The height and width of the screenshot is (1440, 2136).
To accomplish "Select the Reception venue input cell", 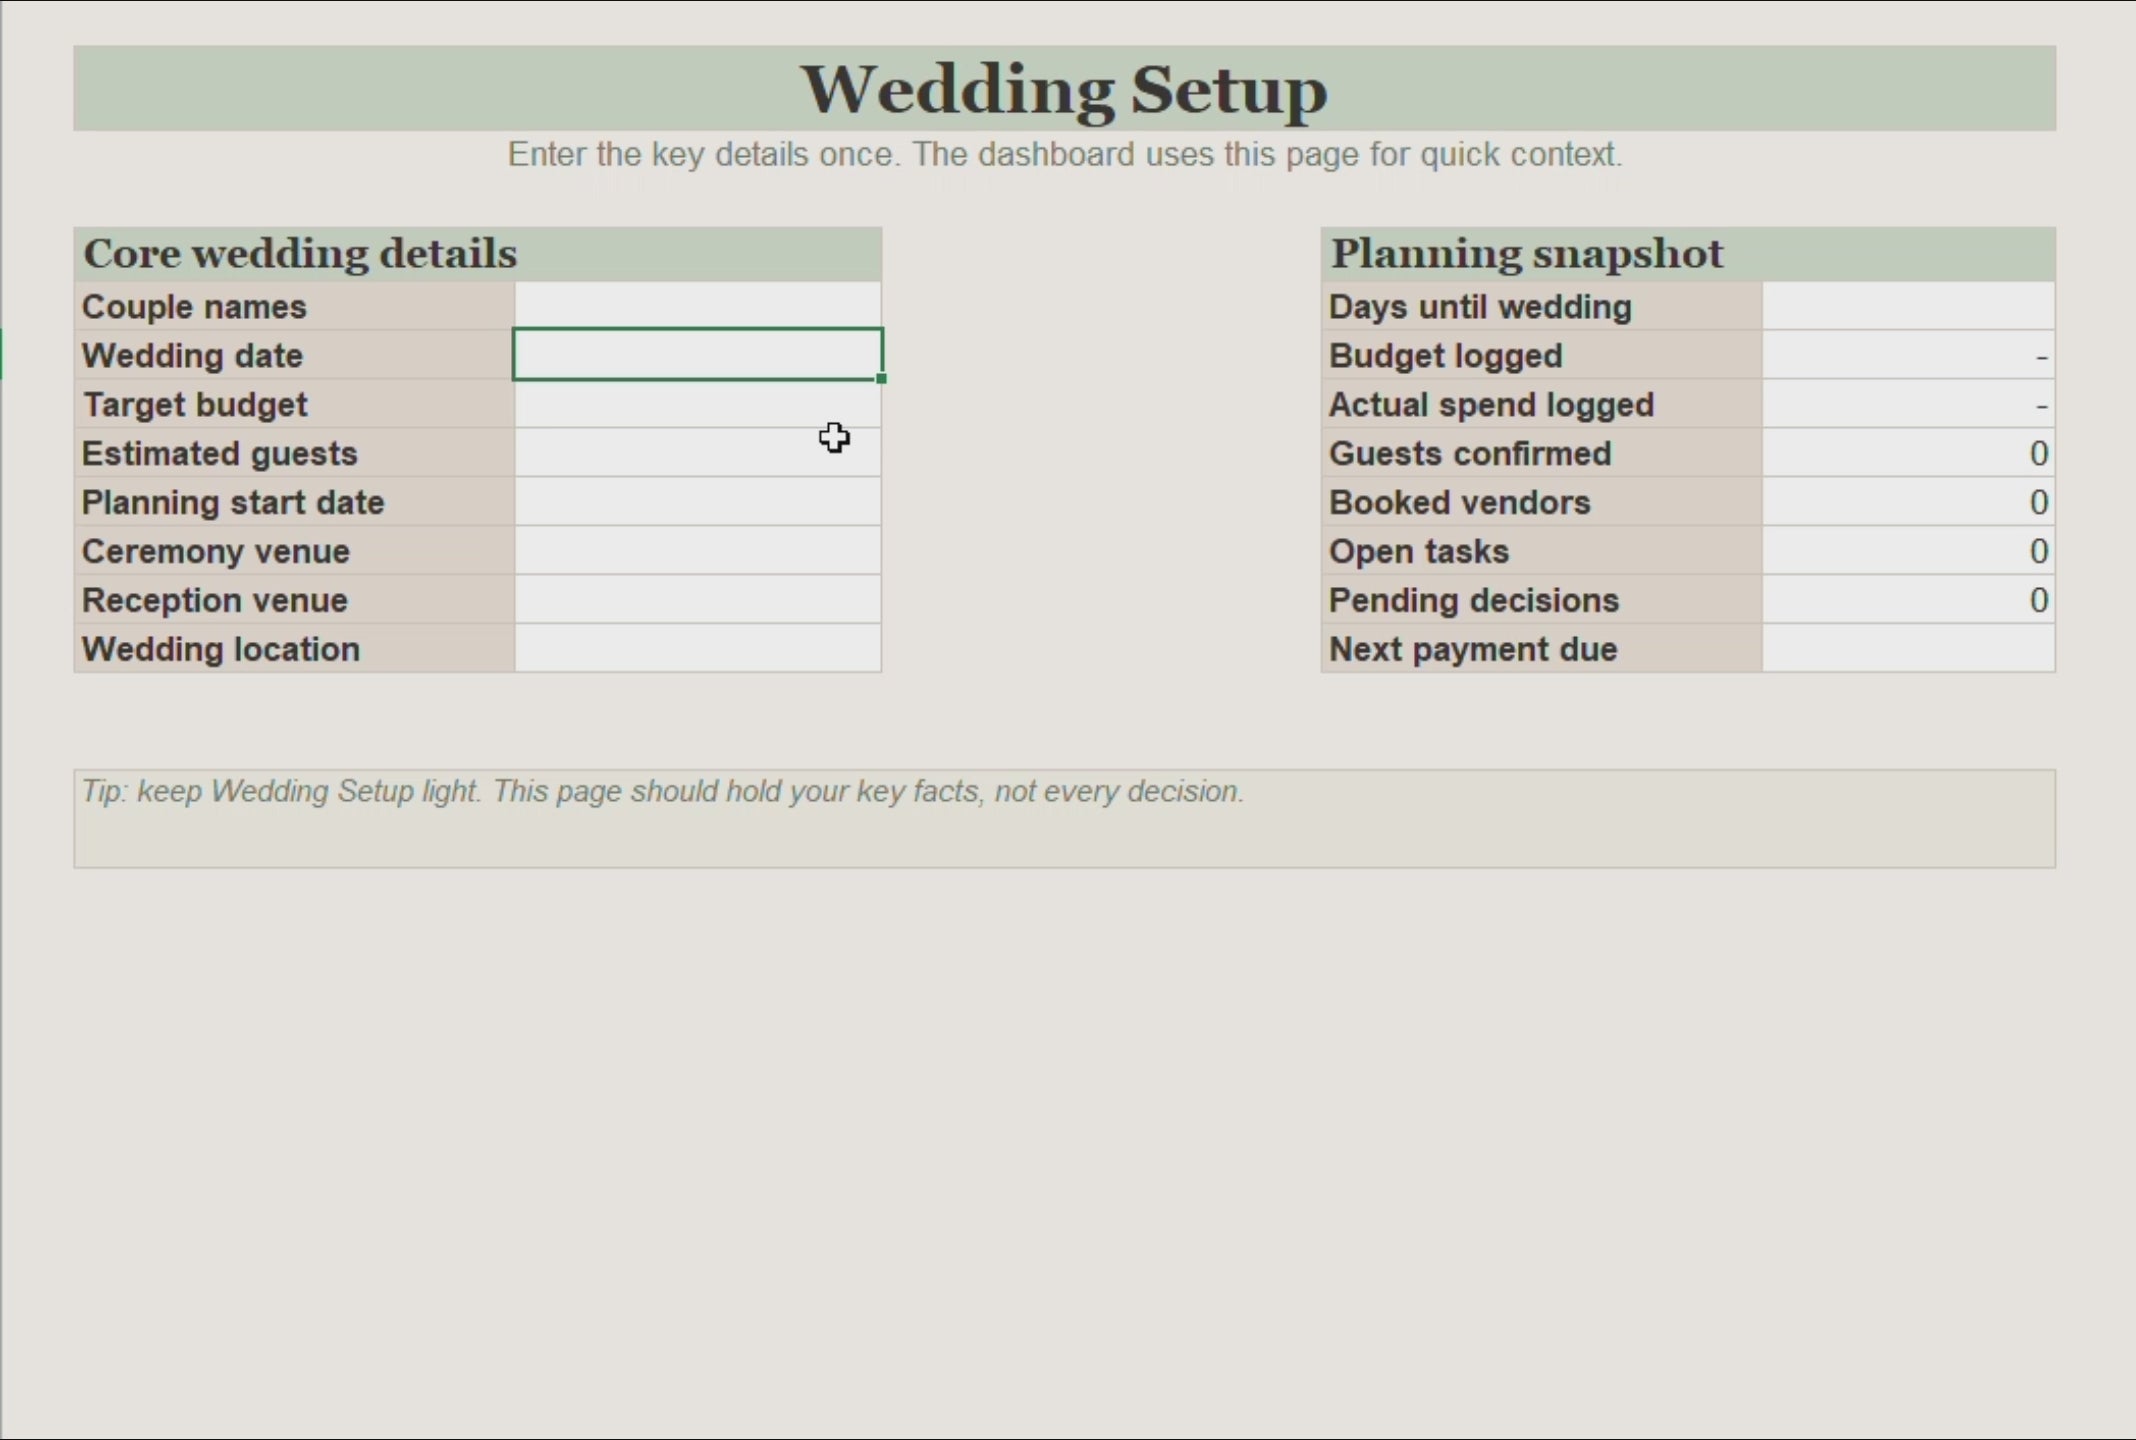I will tap(698, 600).
